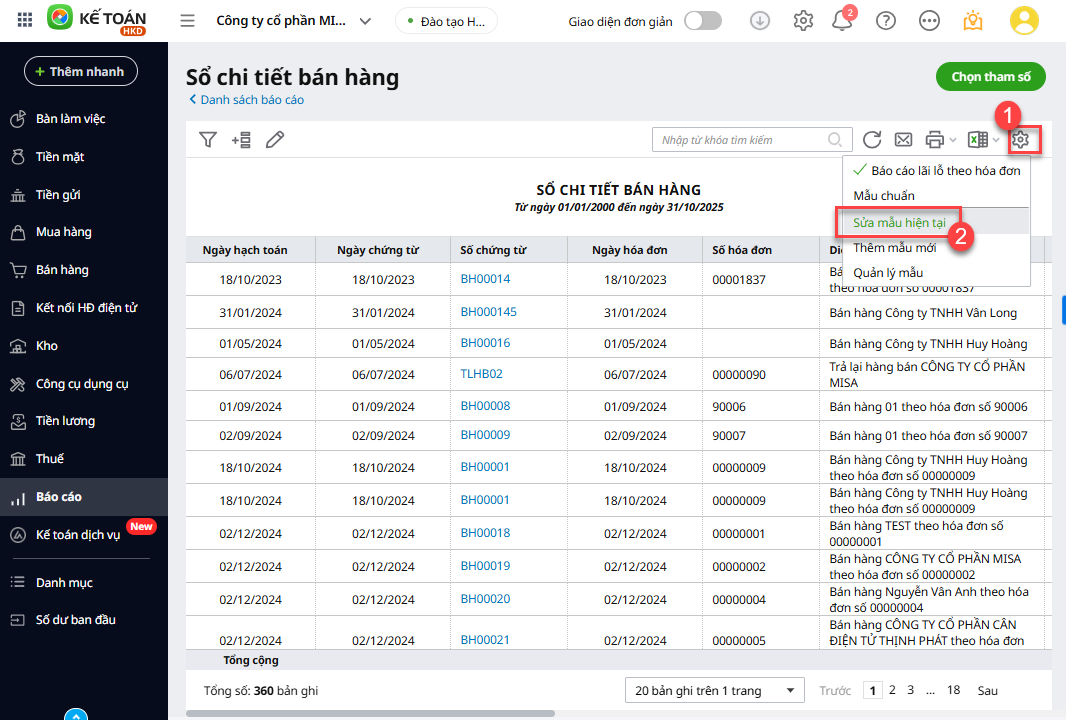Click the horizontal scrollbar under the table
The image size is (1066, 720).
coord(370,713)
